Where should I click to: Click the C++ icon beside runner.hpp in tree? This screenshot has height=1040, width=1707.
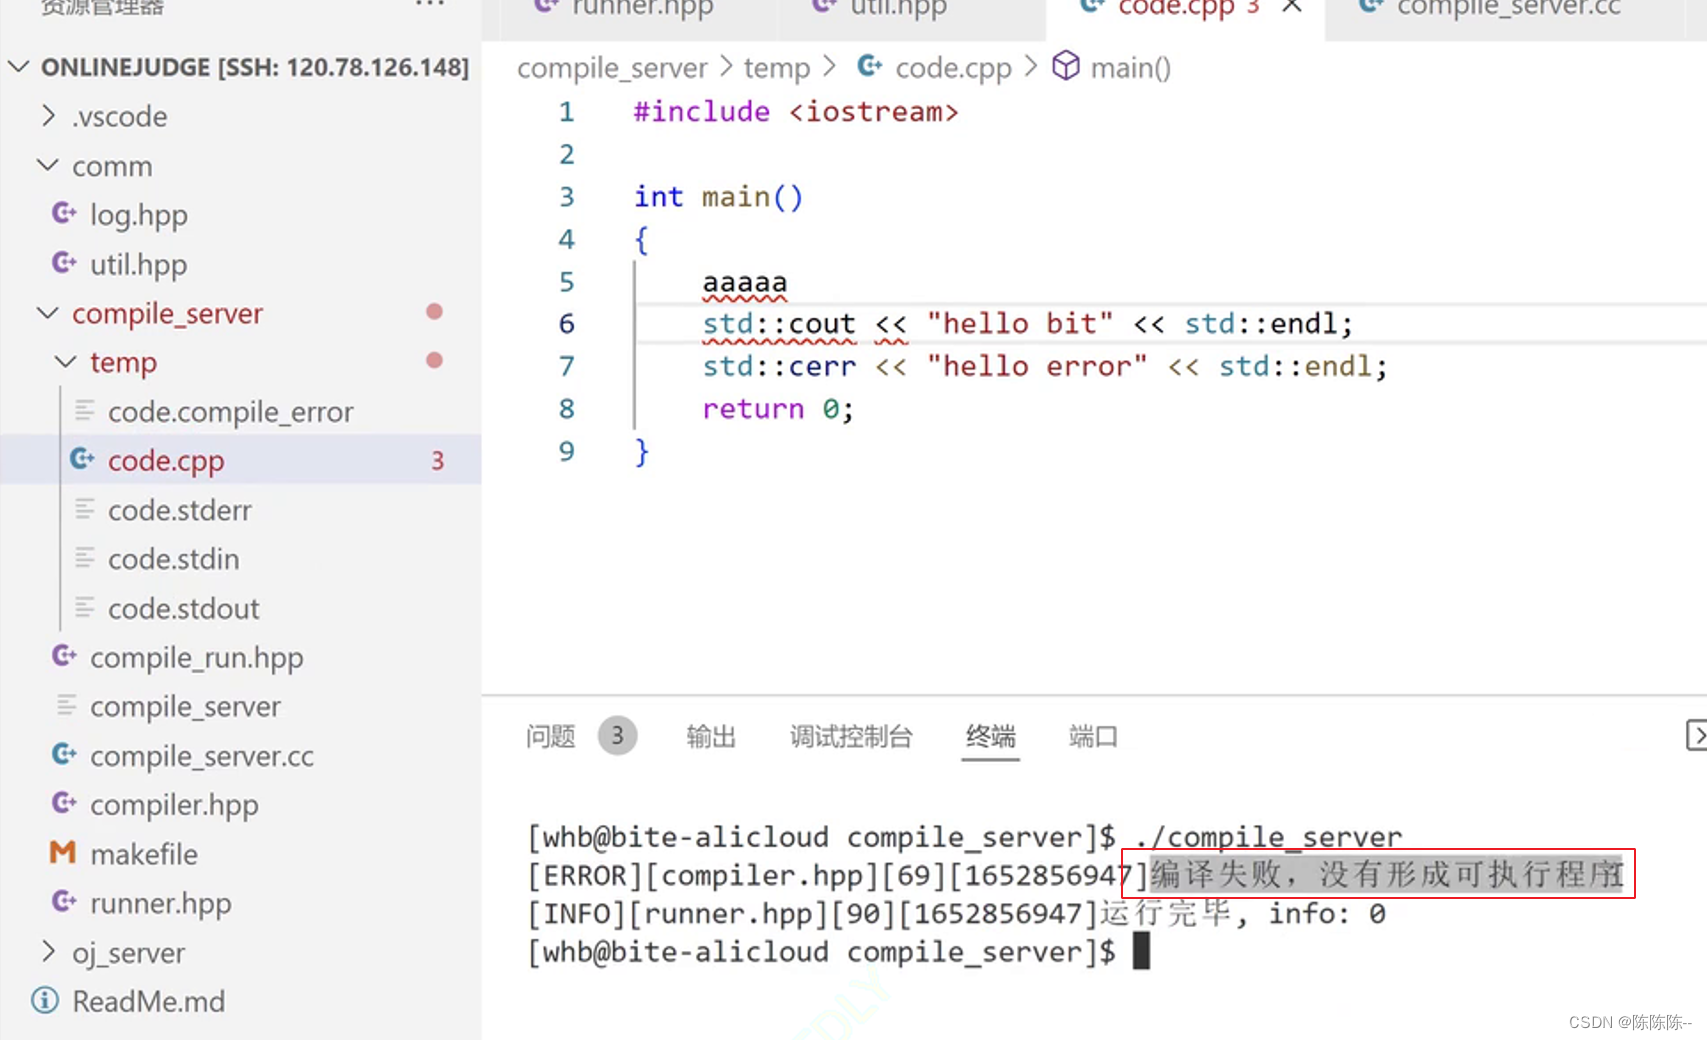point(64,902)
